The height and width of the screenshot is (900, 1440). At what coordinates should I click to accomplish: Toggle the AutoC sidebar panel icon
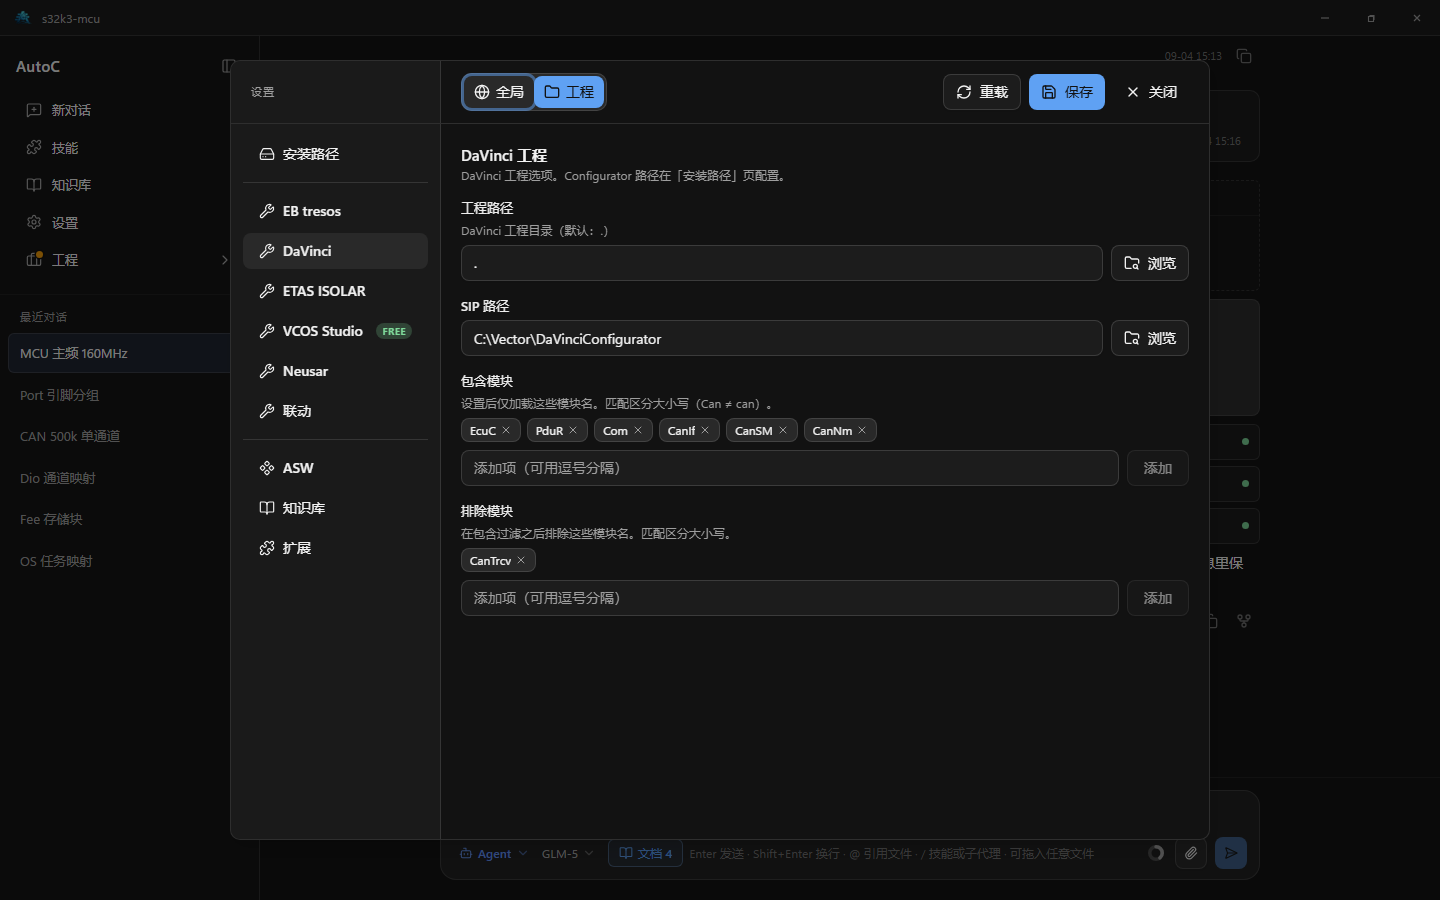228,66
